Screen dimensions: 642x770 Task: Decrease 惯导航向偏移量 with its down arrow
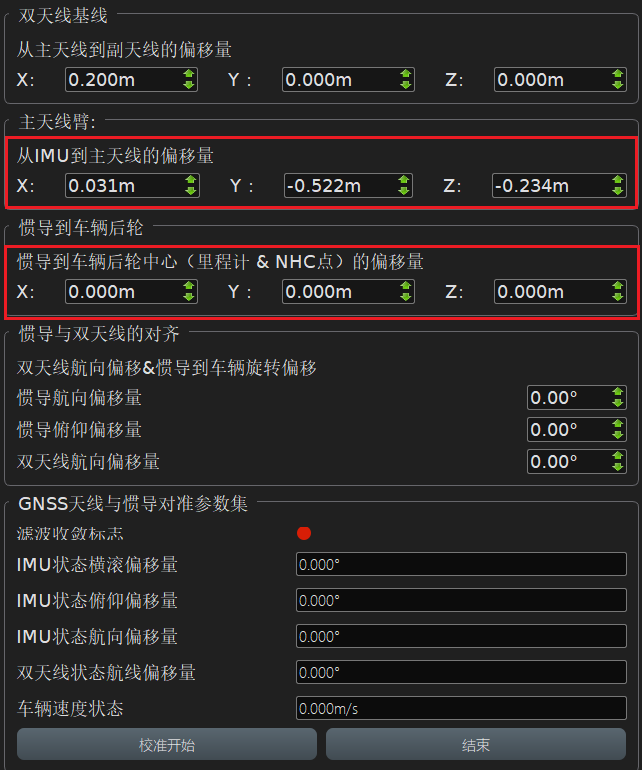pyautogui.click(x=617, y=403)
